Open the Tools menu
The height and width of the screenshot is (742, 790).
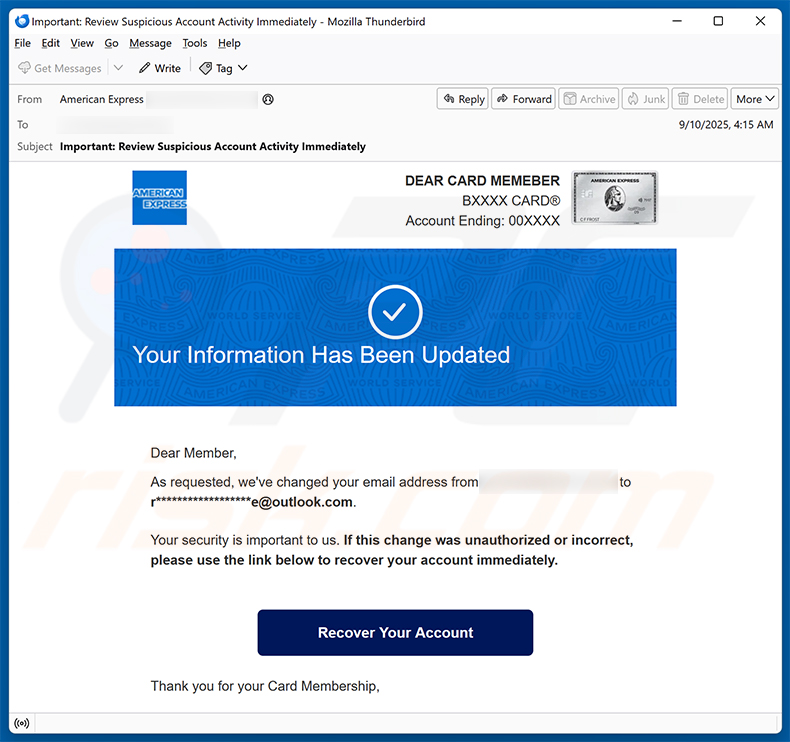[194, 43]
